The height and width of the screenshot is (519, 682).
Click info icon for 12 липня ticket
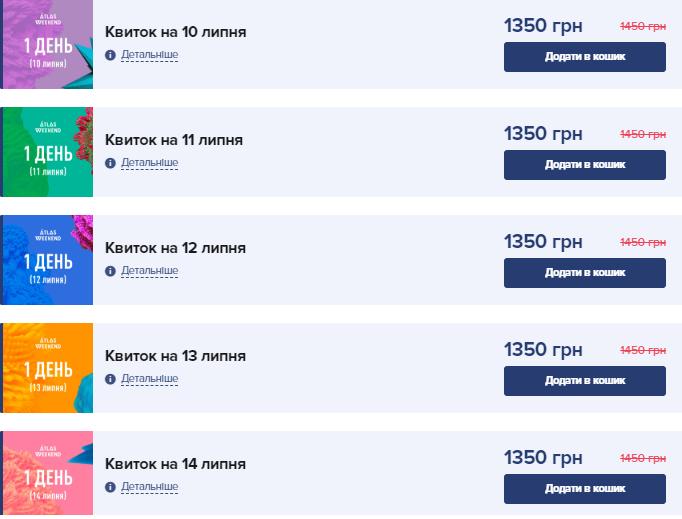[111, 271]
